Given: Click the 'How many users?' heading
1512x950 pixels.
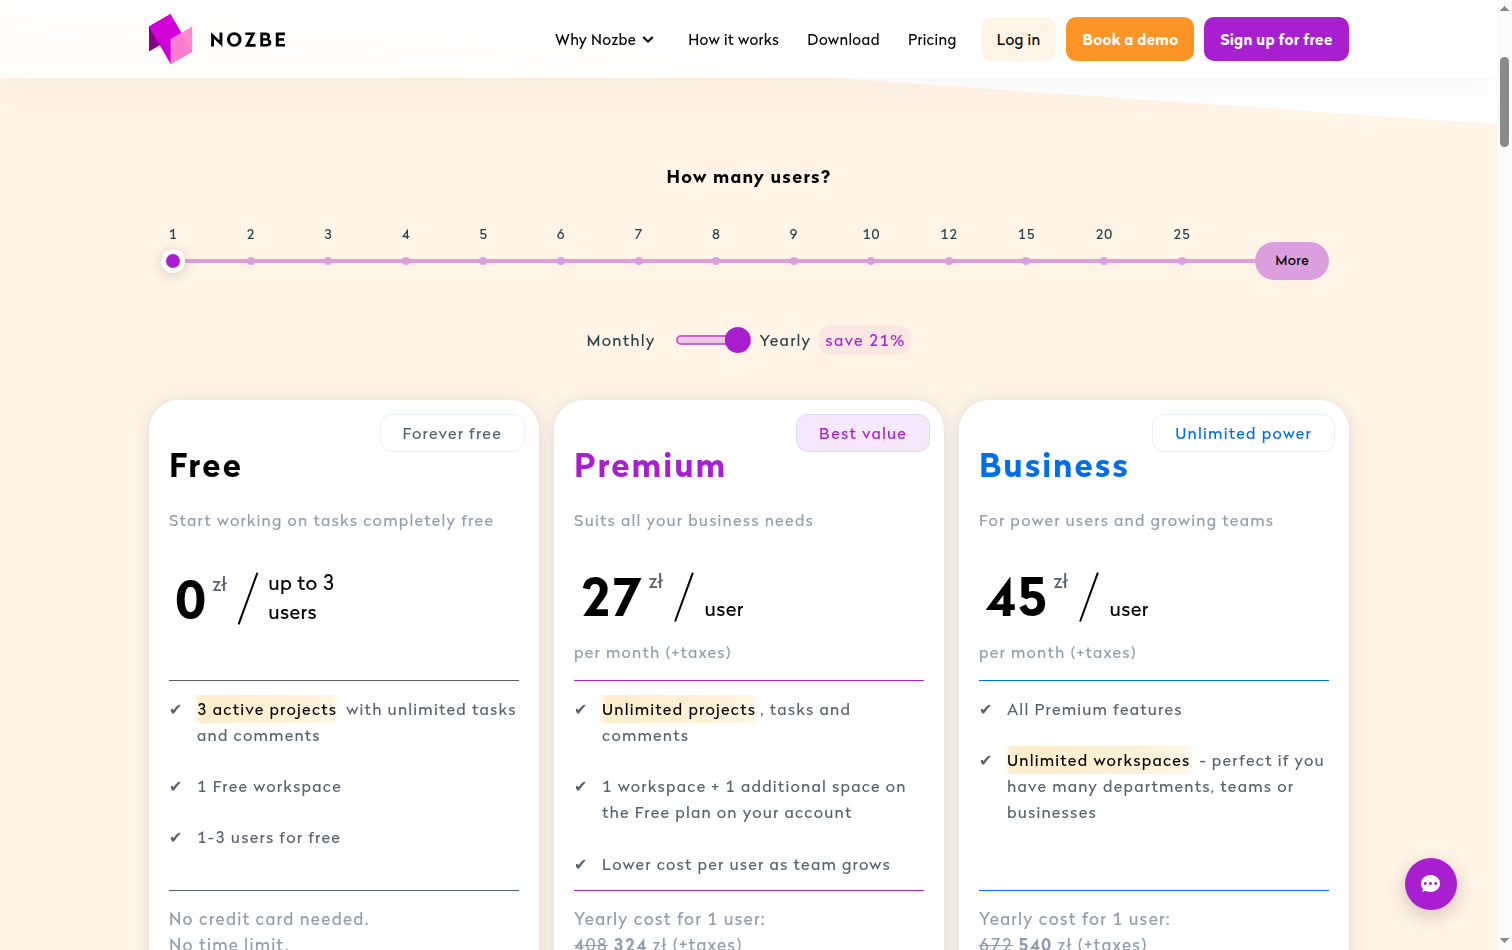Looking at the screenshot, I should click(749, 177).
